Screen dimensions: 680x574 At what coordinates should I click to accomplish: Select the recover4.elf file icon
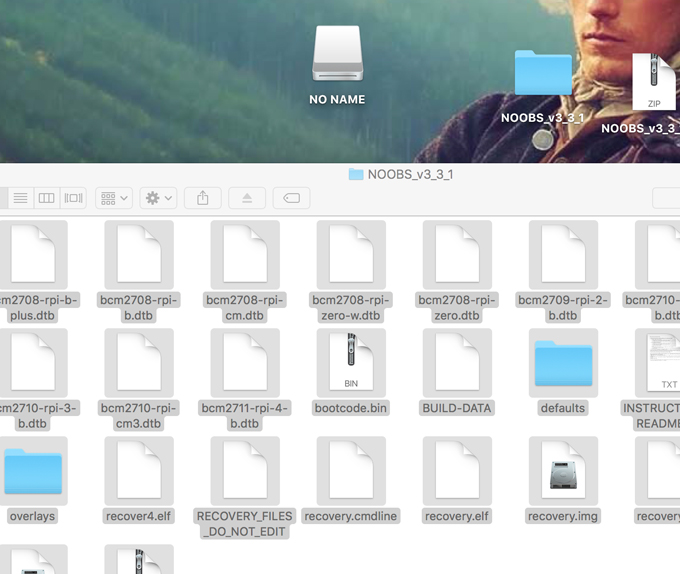(139, 470)
